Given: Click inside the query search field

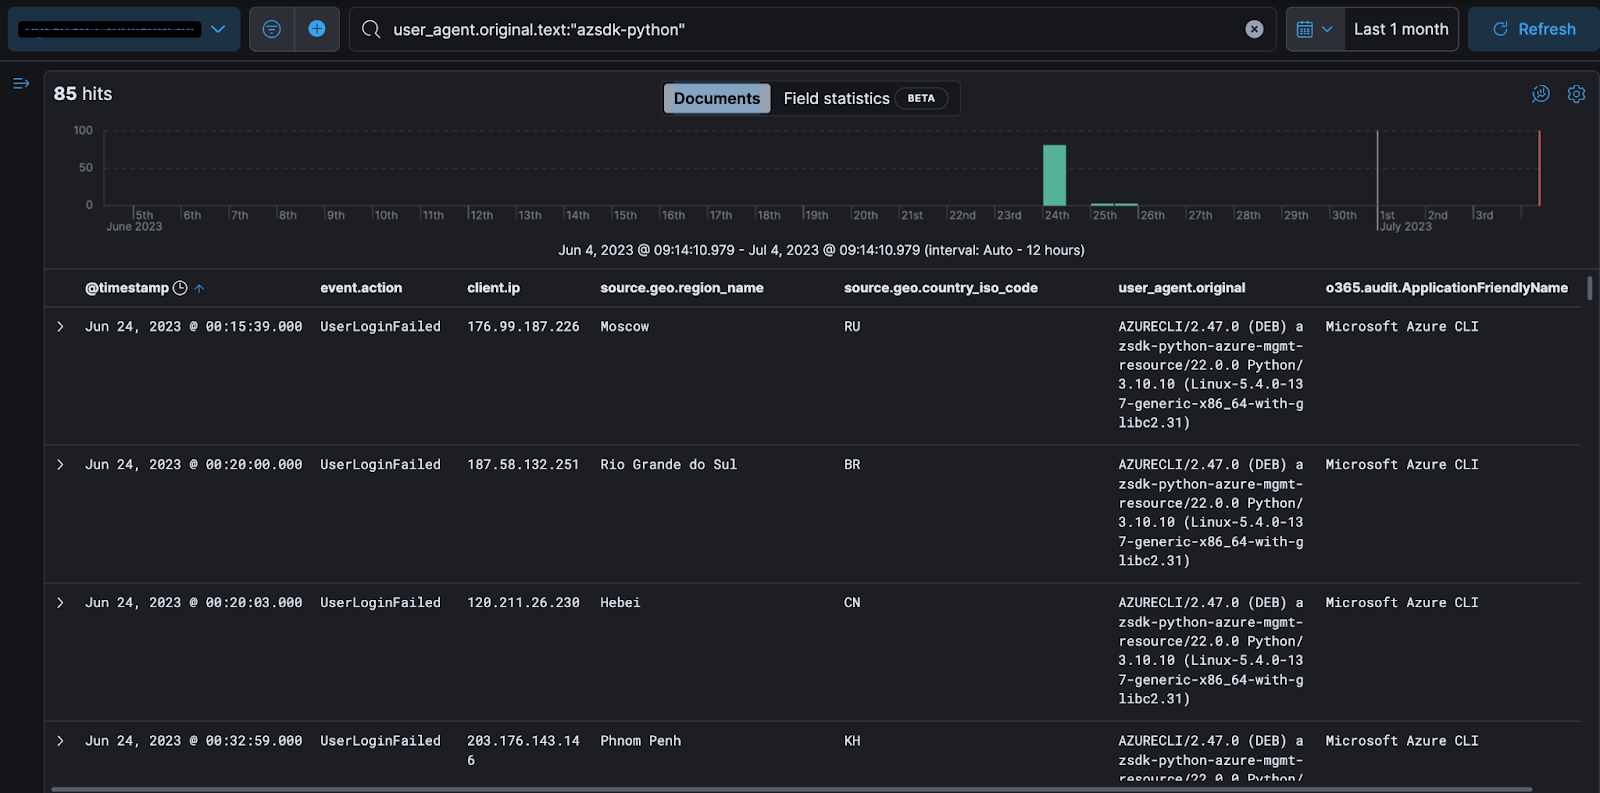Looking at the screenshot, I should pos(800,30).
